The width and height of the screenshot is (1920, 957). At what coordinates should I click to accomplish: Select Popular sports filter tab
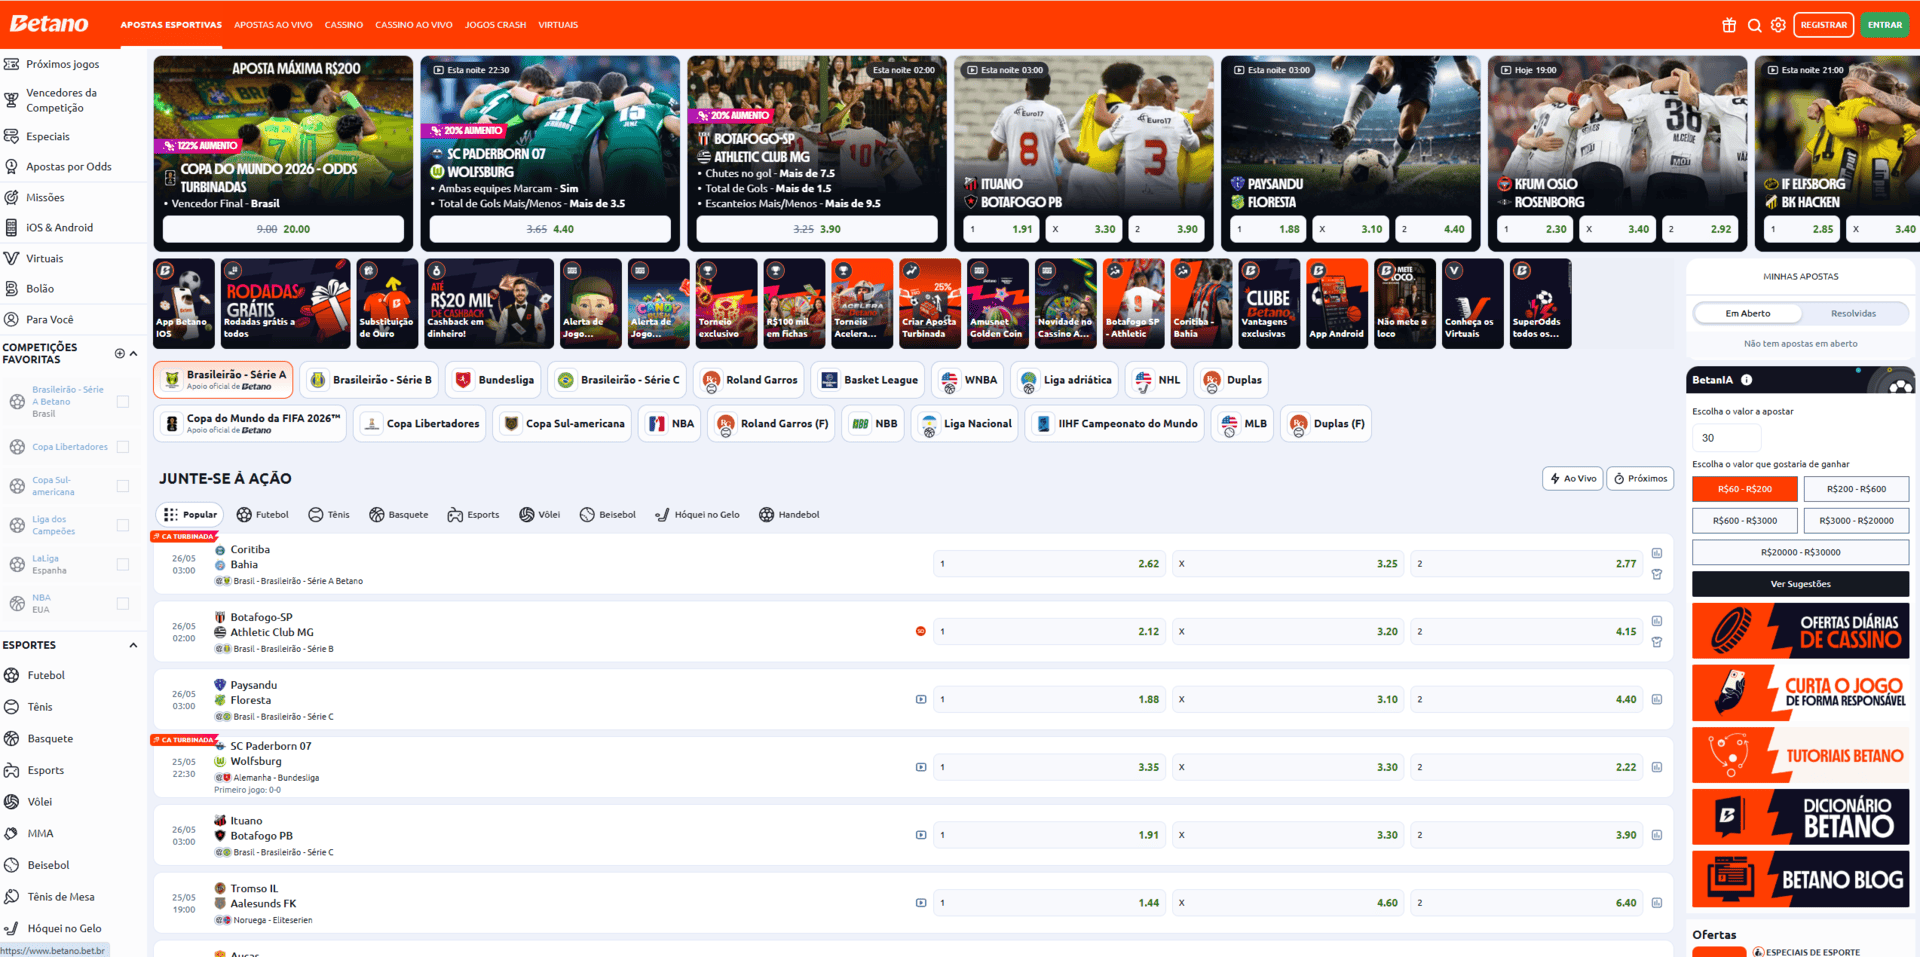(x=190, y=515)
